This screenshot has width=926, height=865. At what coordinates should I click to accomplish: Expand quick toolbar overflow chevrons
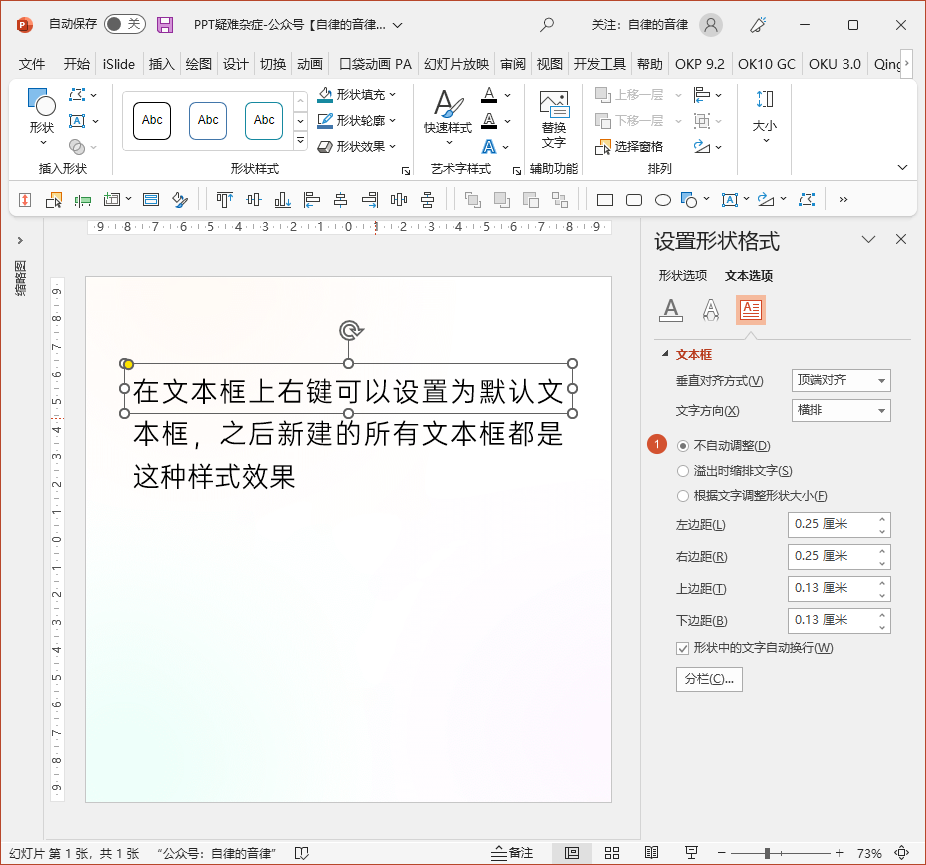(843, 200)
